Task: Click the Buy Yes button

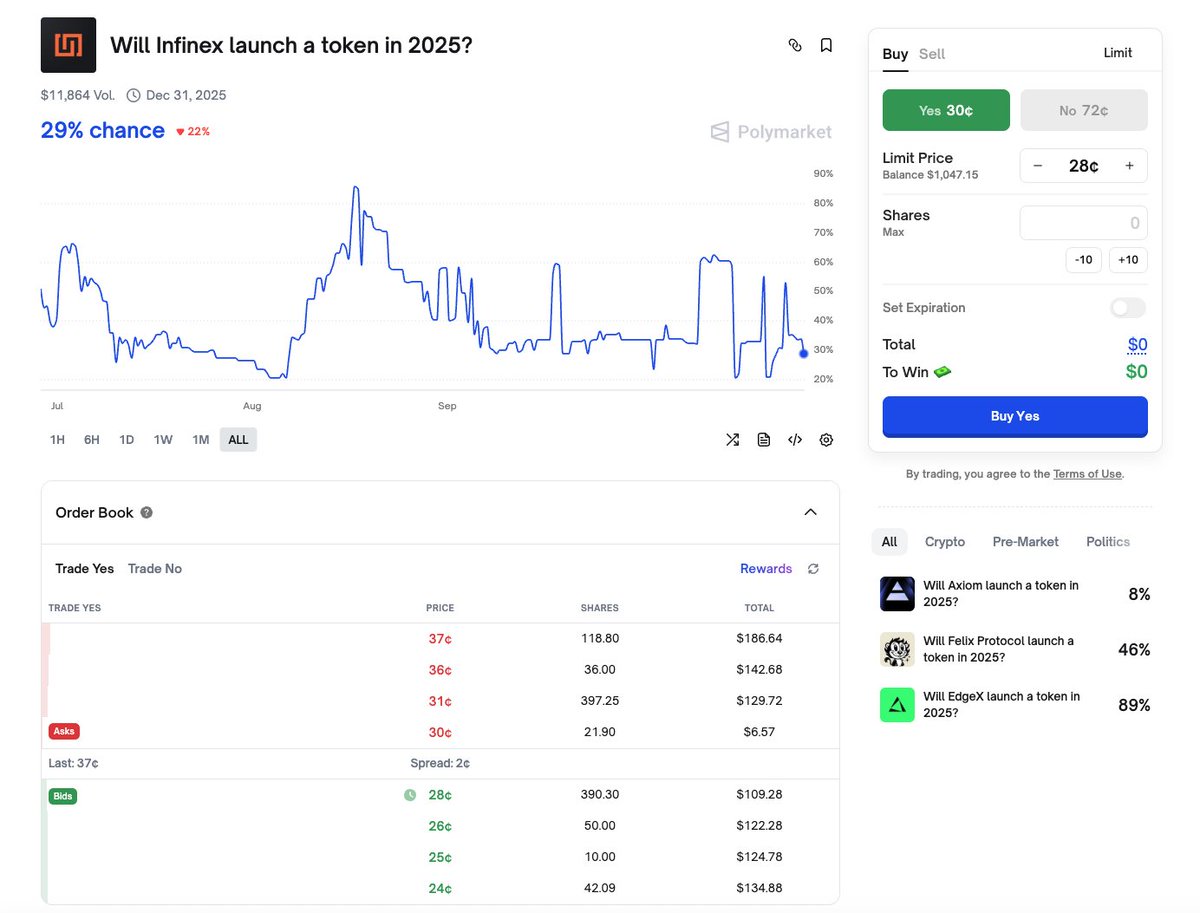Action: coord(1014,416)
